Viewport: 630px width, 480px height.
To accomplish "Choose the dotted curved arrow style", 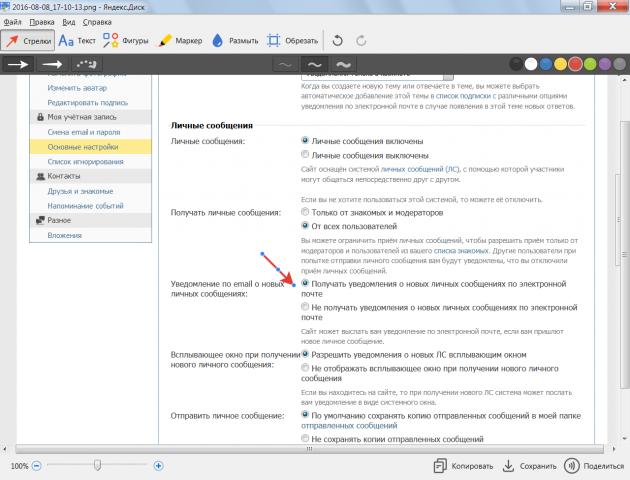I will click(86, 64).
